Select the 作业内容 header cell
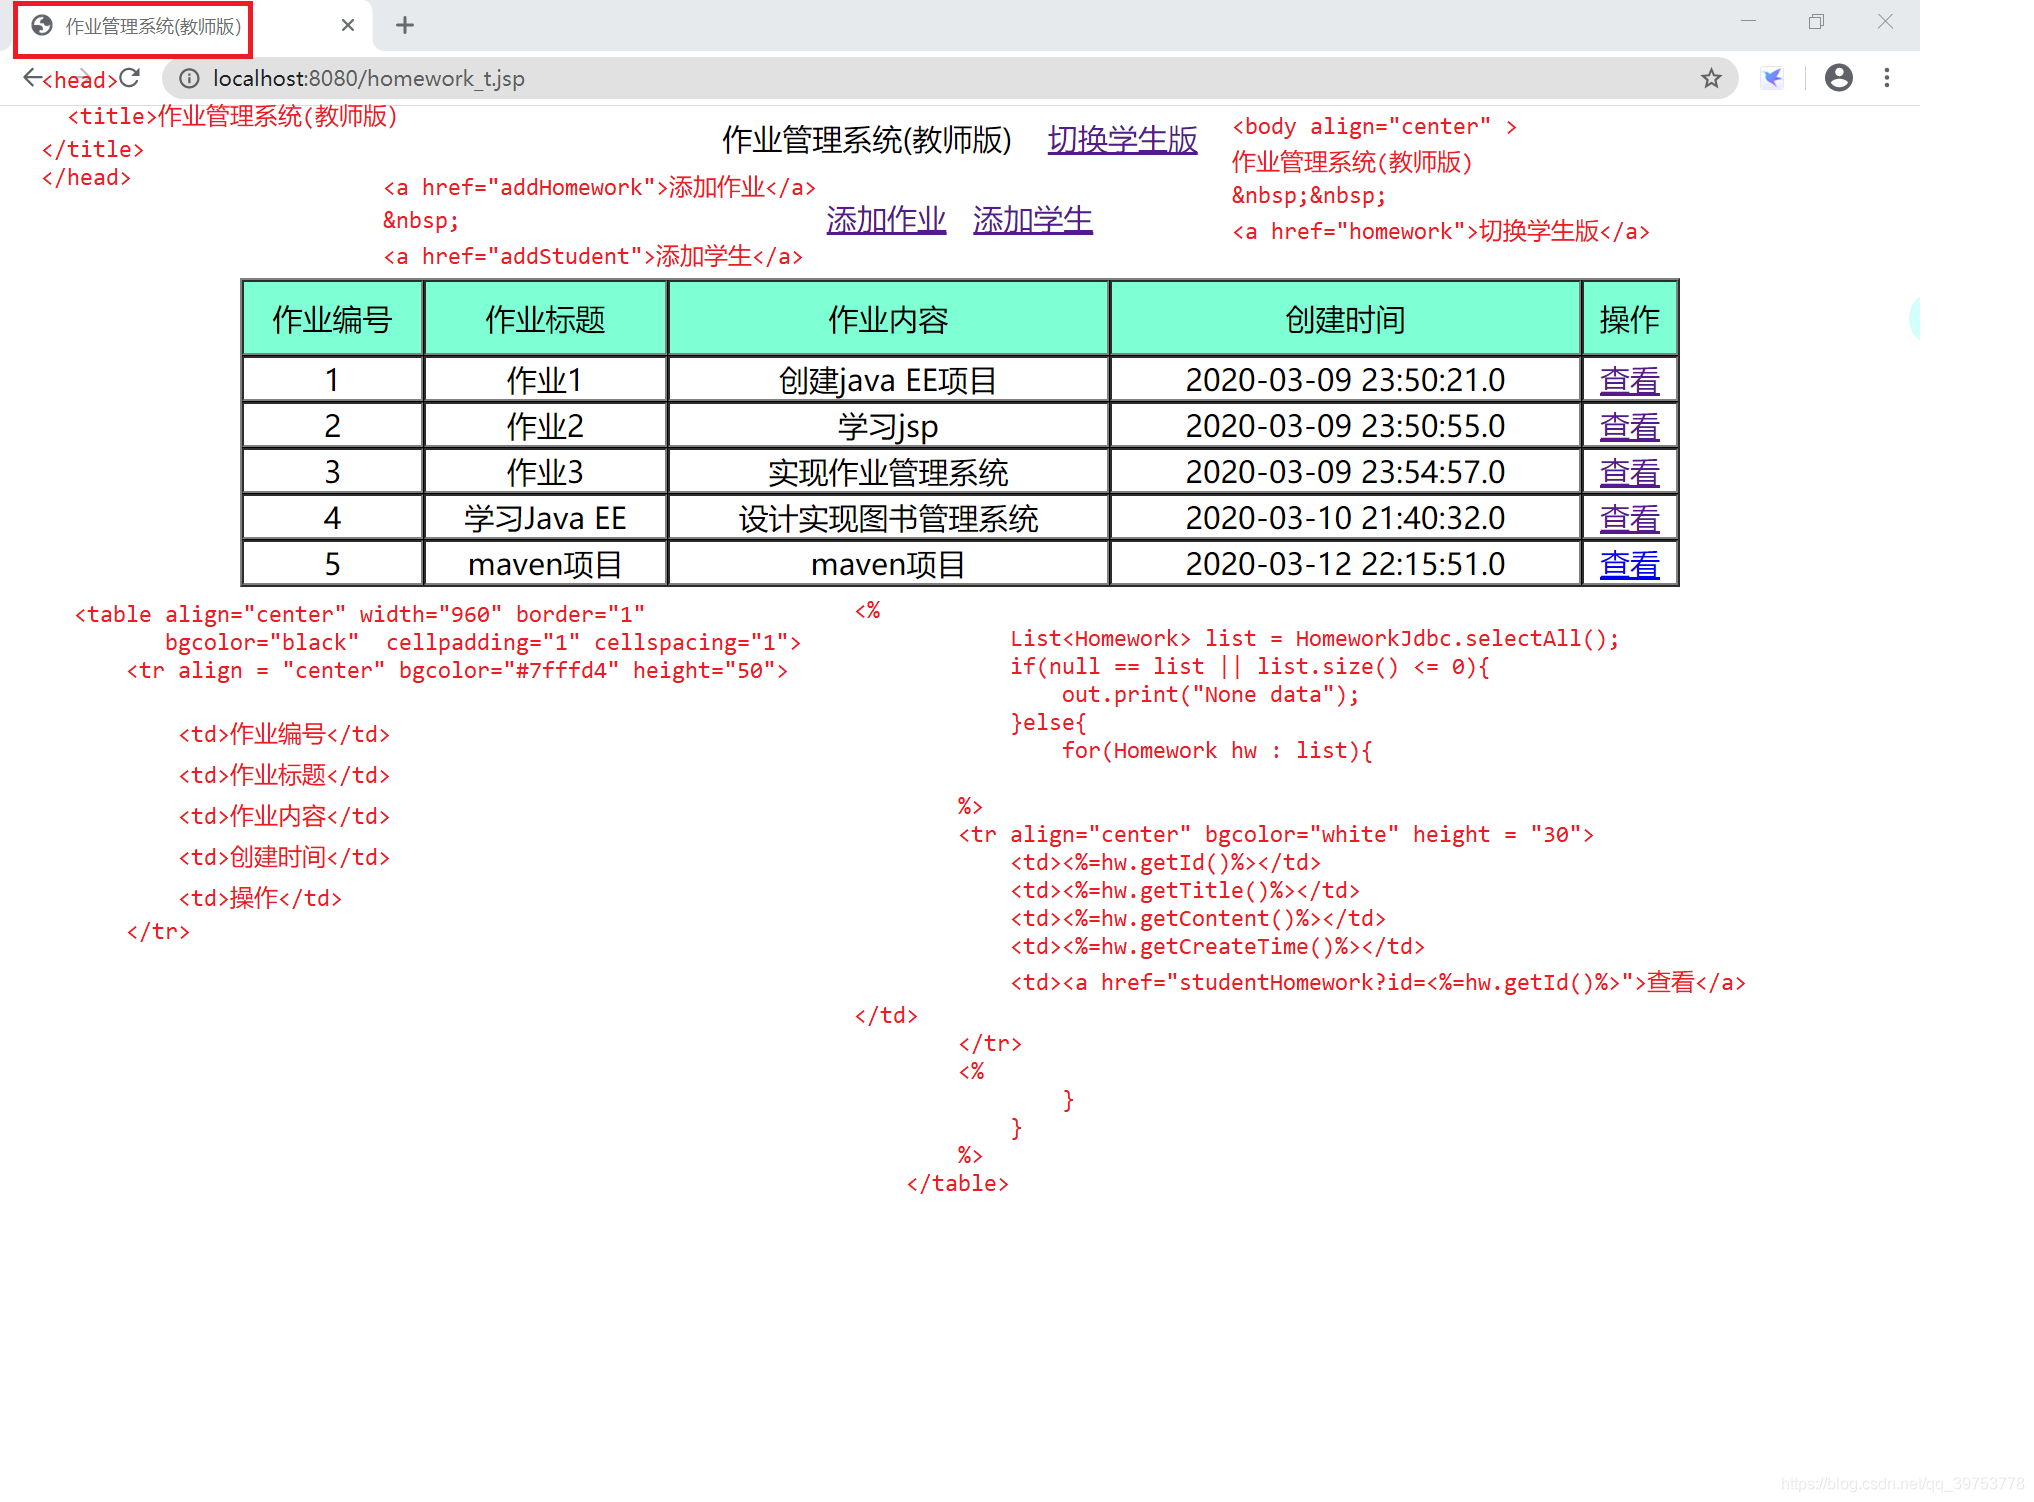Viewport: 2034px width, 1502px height. [888, 319]
